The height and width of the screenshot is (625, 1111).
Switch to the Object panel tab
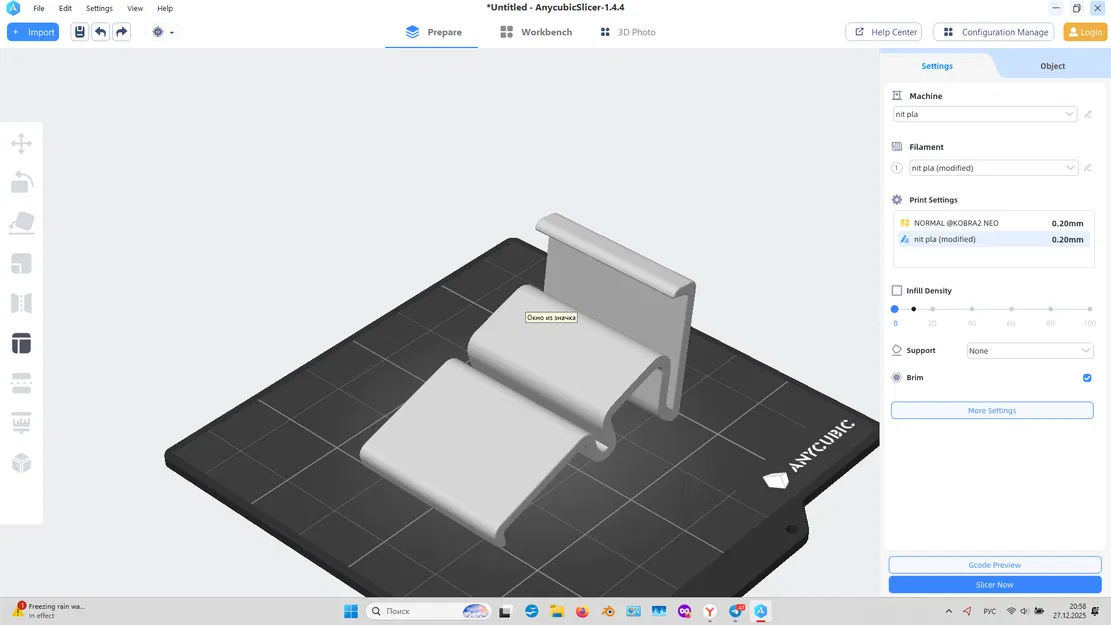coord(1052,66)
